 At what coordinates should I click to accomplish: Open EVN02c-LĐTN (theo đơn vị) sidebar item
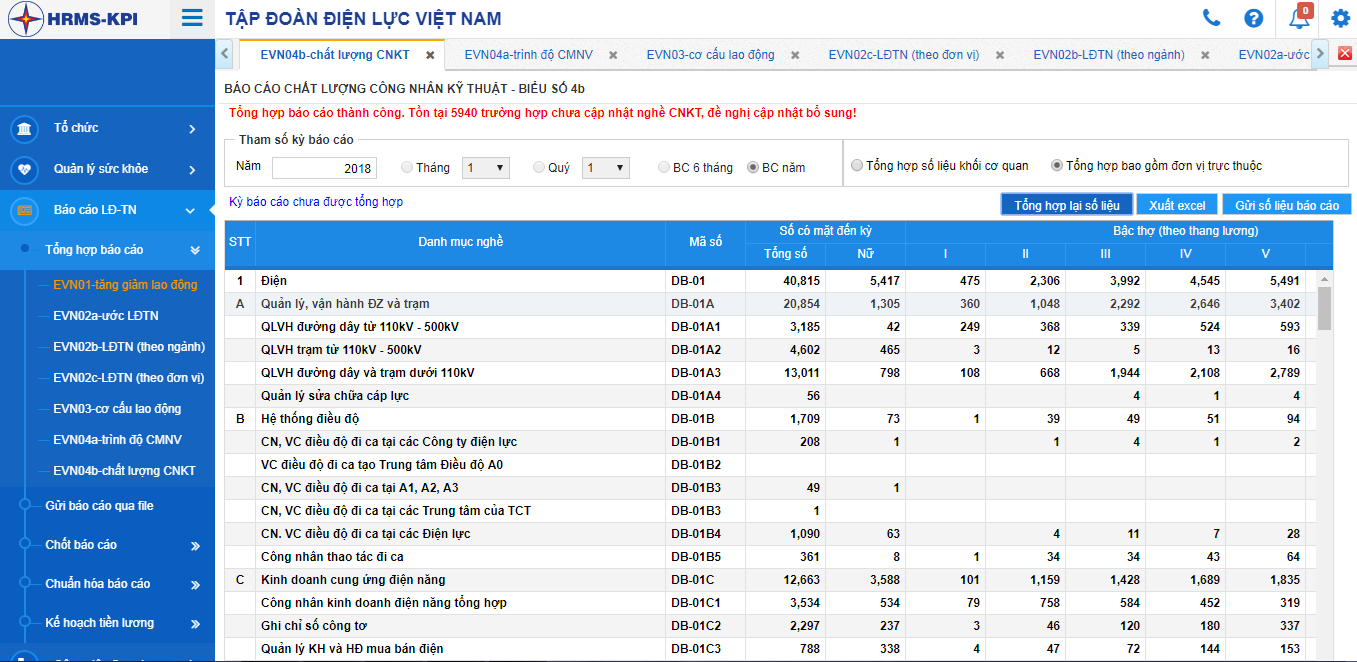(129, 378)
